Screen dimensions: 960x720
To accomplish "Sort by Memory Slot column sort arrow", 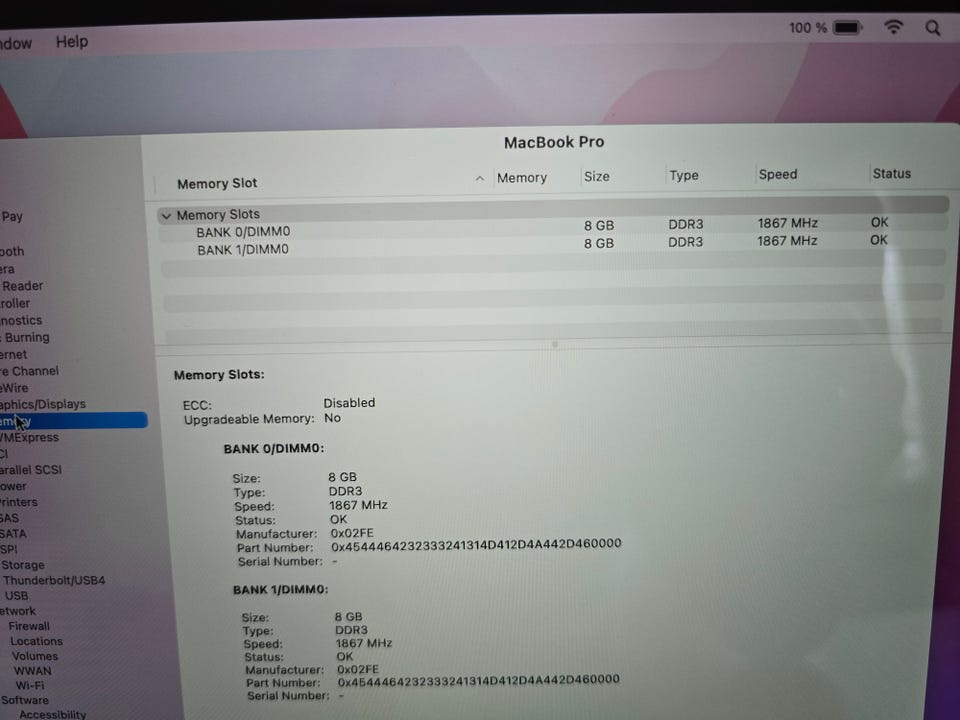I will [x=479, y=179].
